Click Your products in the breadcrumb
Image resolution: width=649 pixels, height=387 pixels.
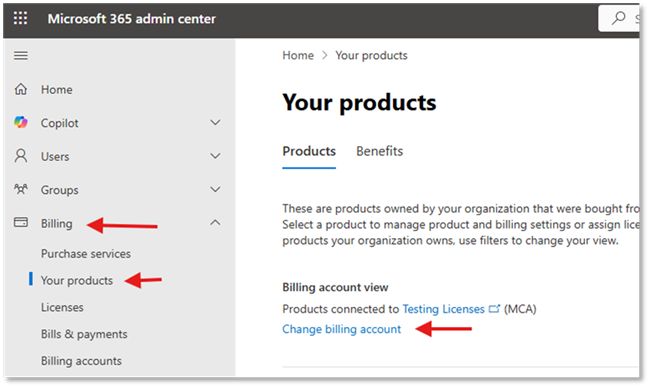point(371,55)
